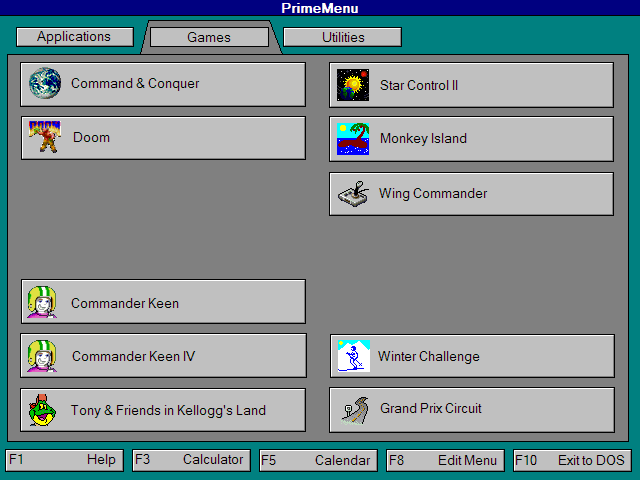Viewport: 640px width, 480px height.
Task: Click the winding road icon for Grand Prix Circuit
Action: (355, 410)
